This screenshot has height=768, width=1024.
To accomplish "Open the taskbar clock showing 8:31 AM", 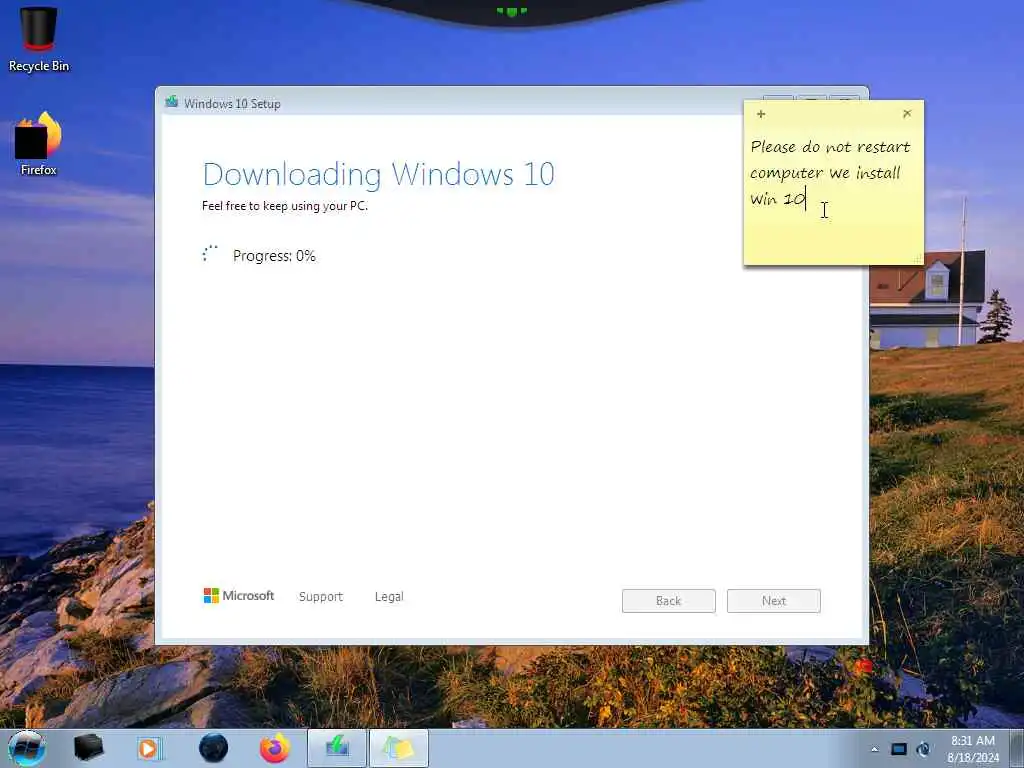I will coord(973,749).
